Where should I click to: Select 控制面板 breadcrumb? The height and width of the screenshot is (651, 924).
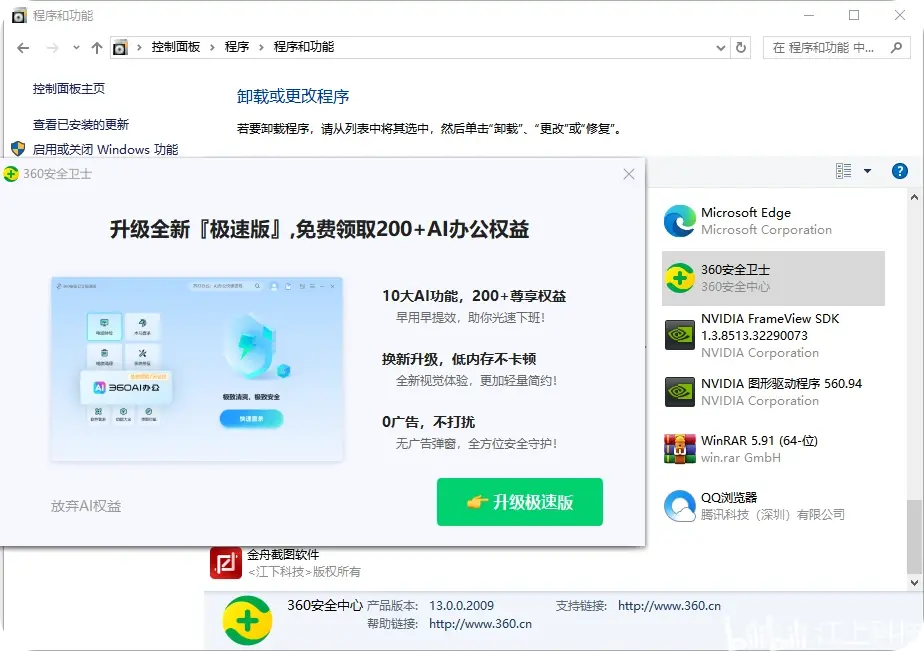[x=176, y=47]
